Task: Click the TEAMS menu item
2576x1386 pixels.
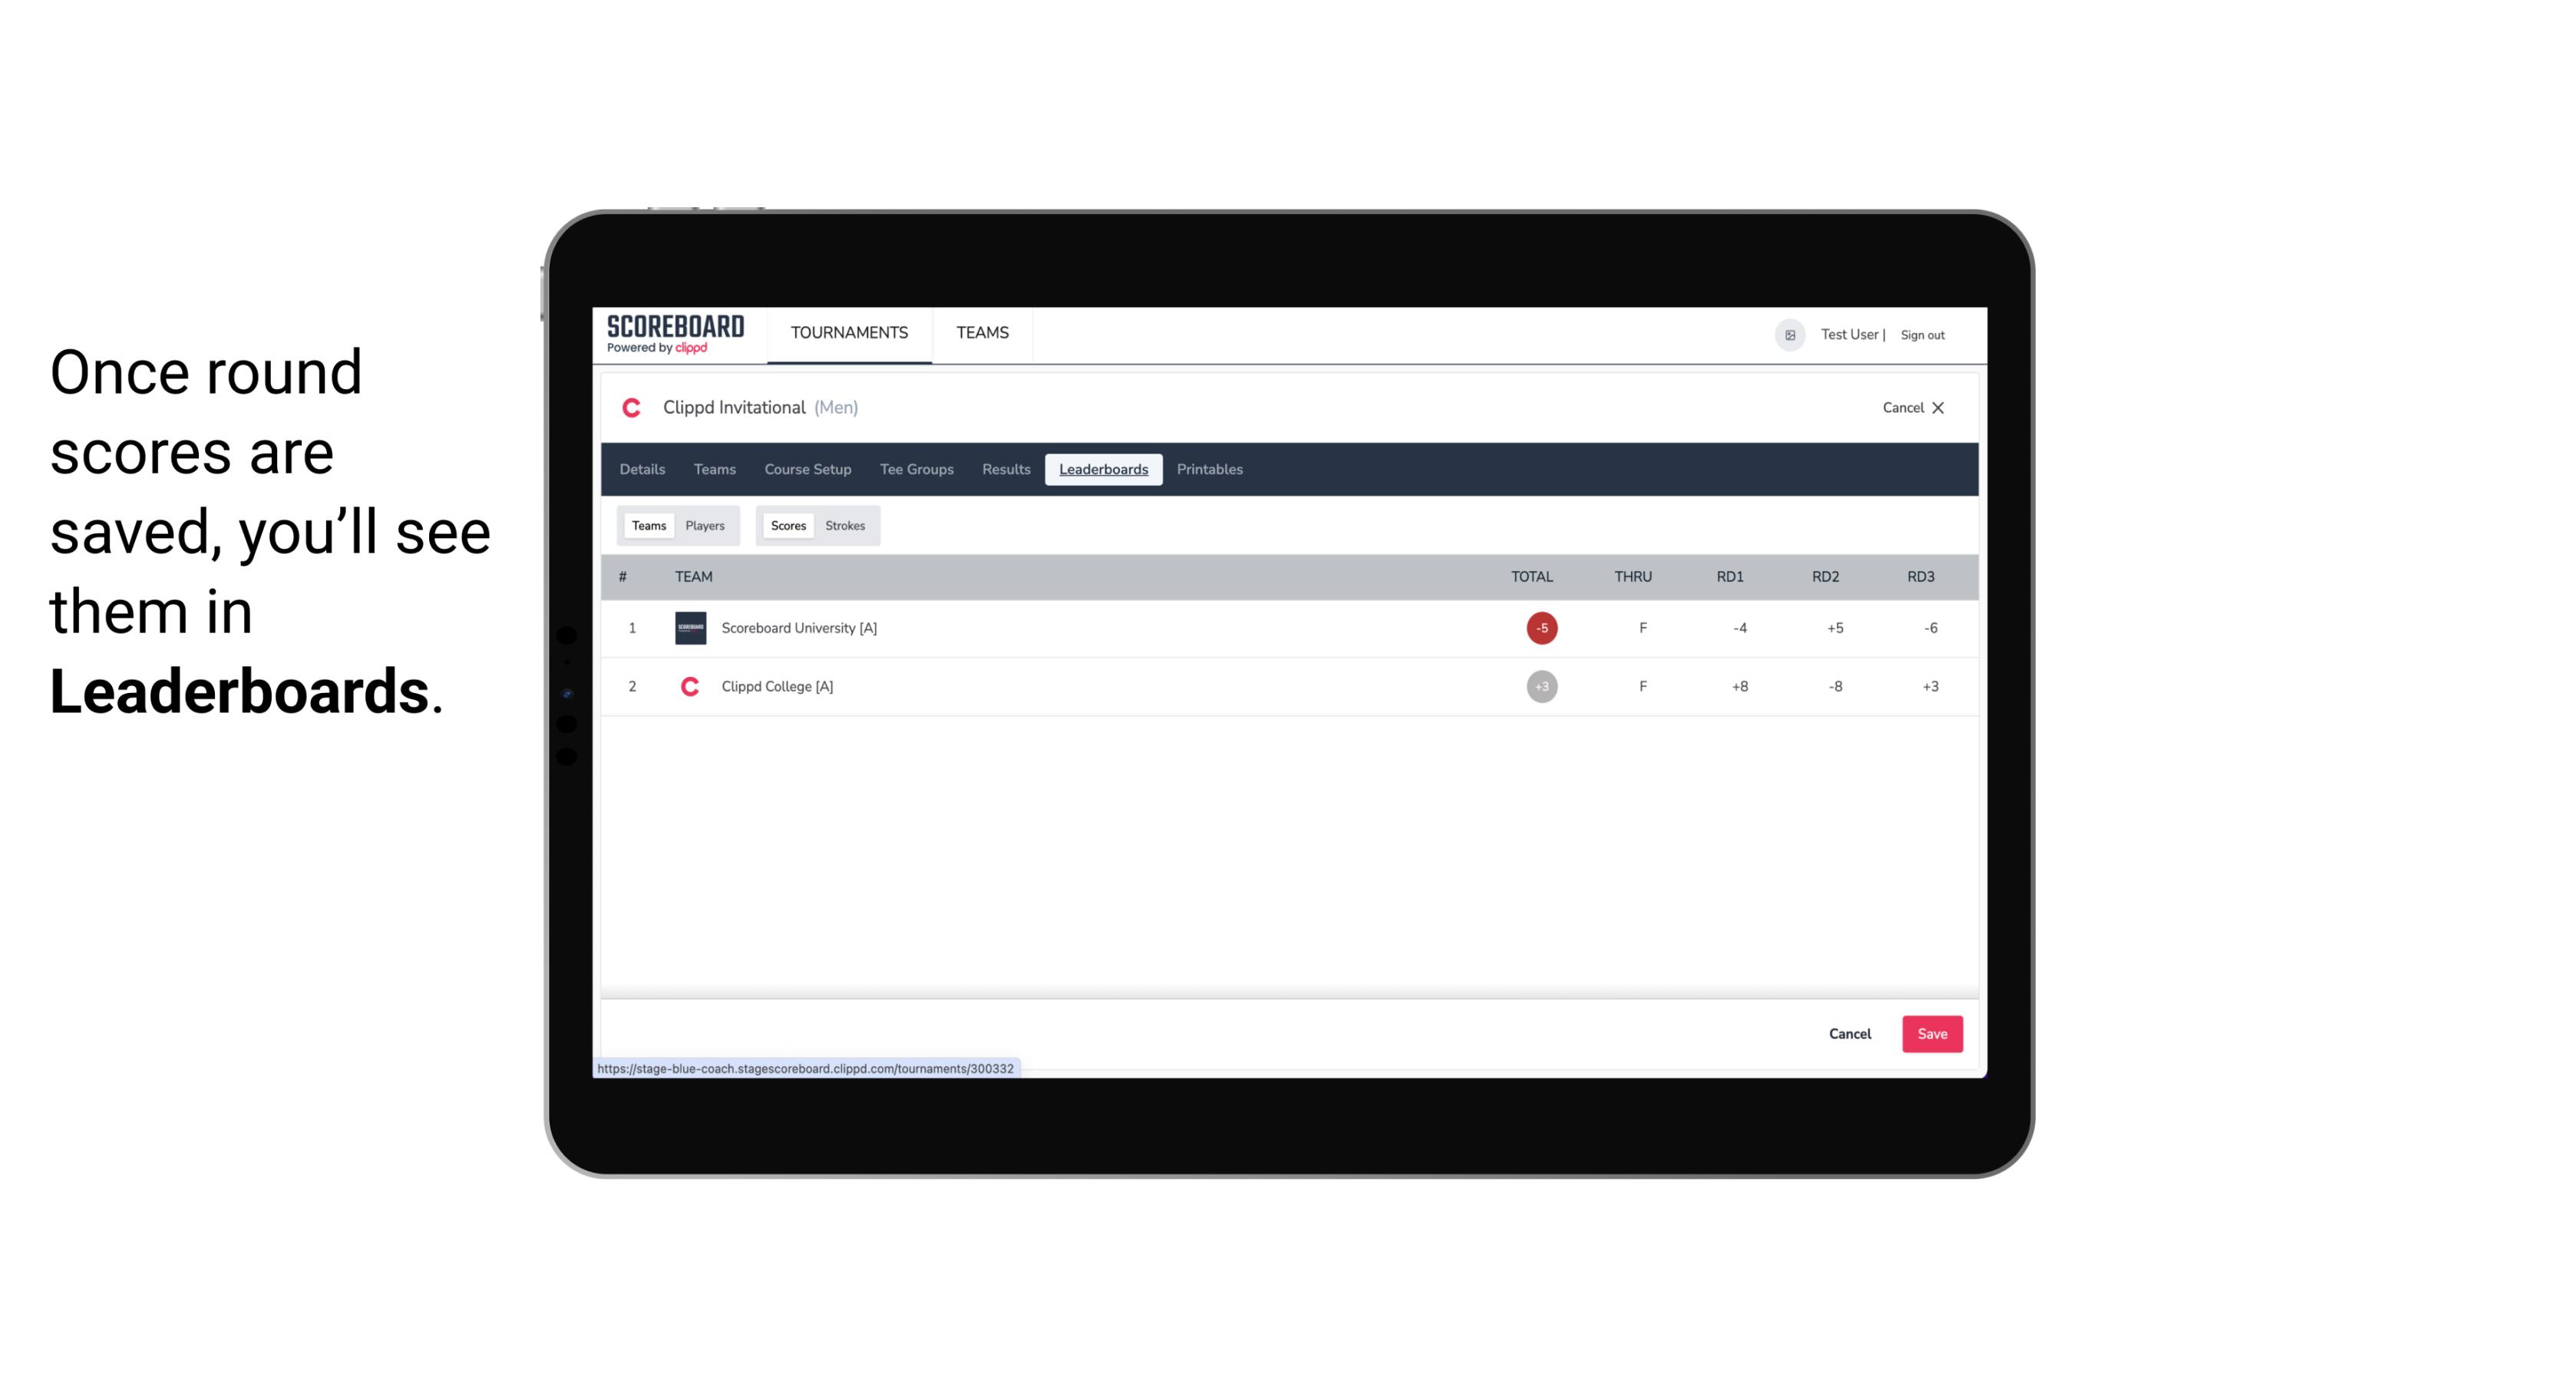Action: (x=982, y=333)
